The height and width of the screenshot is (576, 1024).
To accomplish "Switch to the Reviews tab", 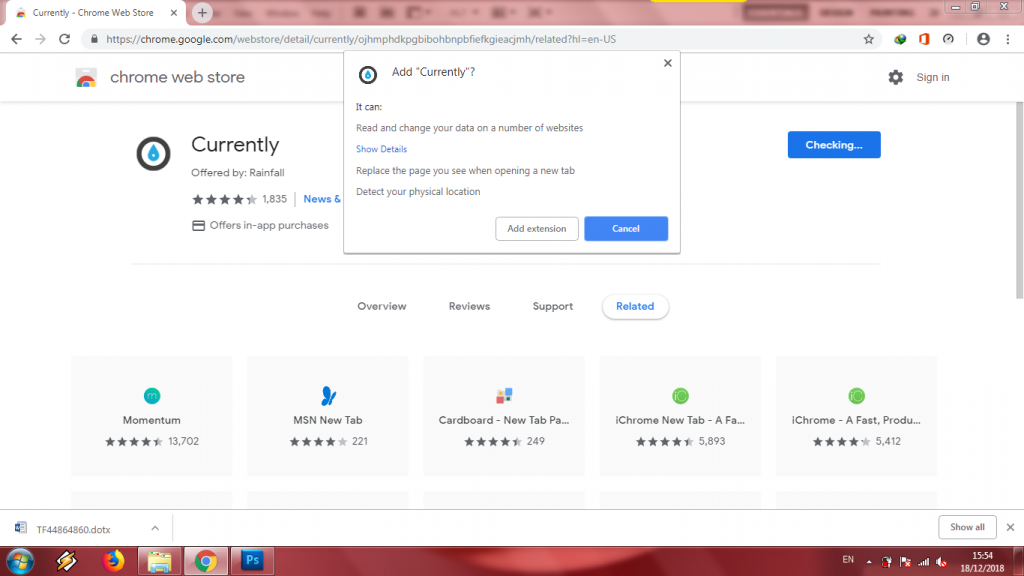I will click(469, 306).
